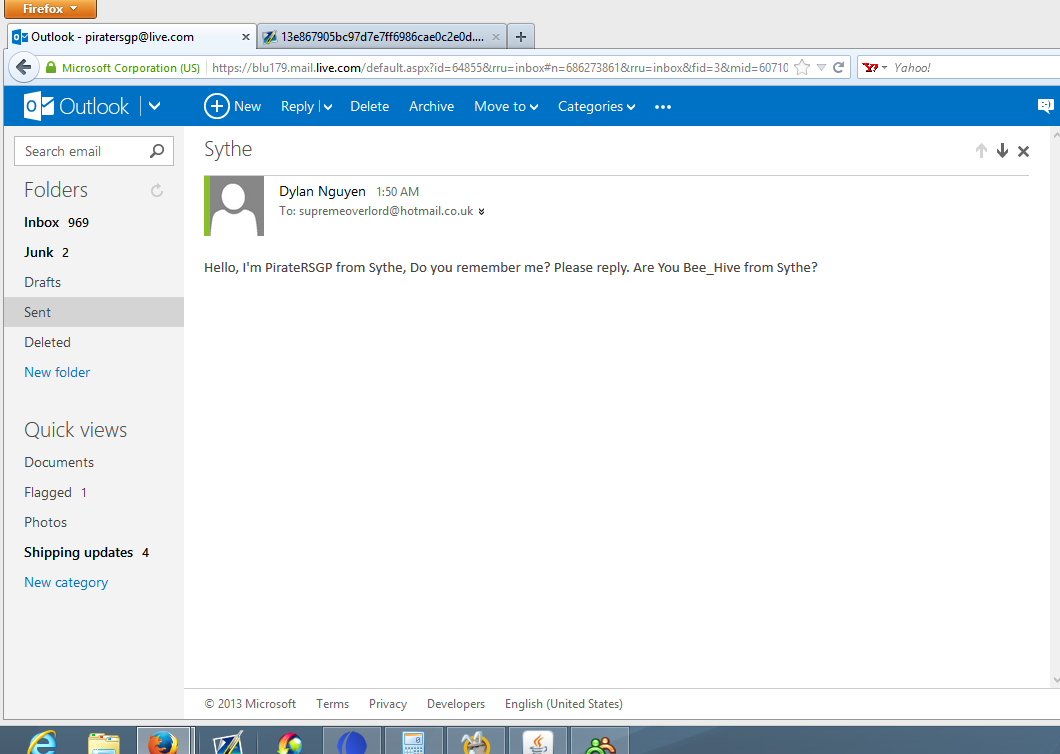Open Documents quick view
Image resolution: width=1060 pixels, height=754 pixels.
(59, 463)
